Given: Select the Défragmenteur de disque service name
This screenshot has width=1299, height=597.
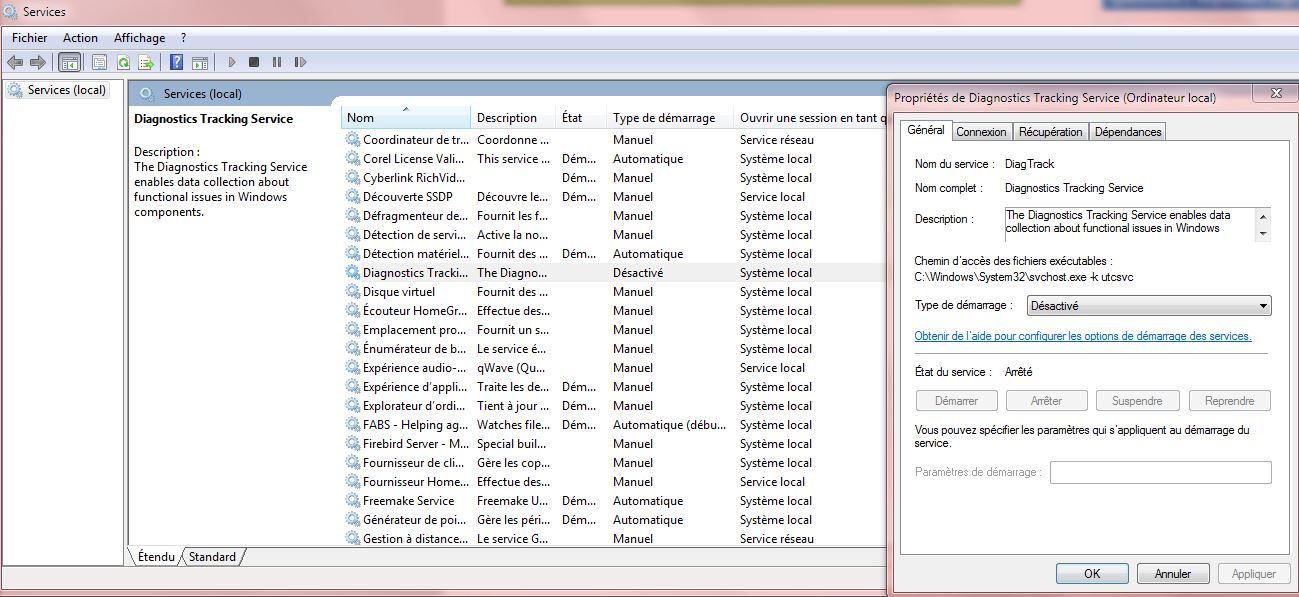Looking at the screenshot, I should [x=415, y=216].
